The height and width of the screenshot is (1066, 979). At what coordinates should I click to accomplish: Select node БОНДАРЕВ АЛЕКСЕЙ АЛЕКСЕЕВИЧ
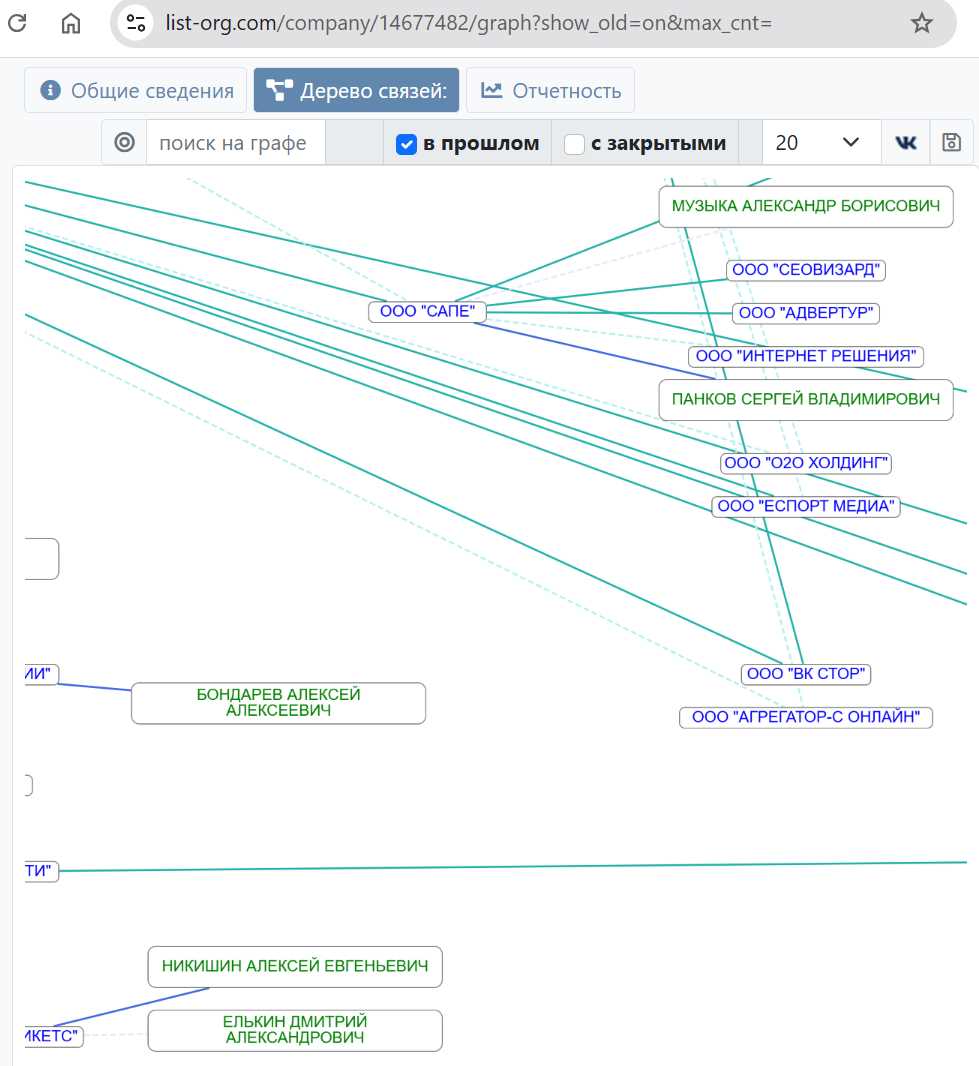click(278, 703)
